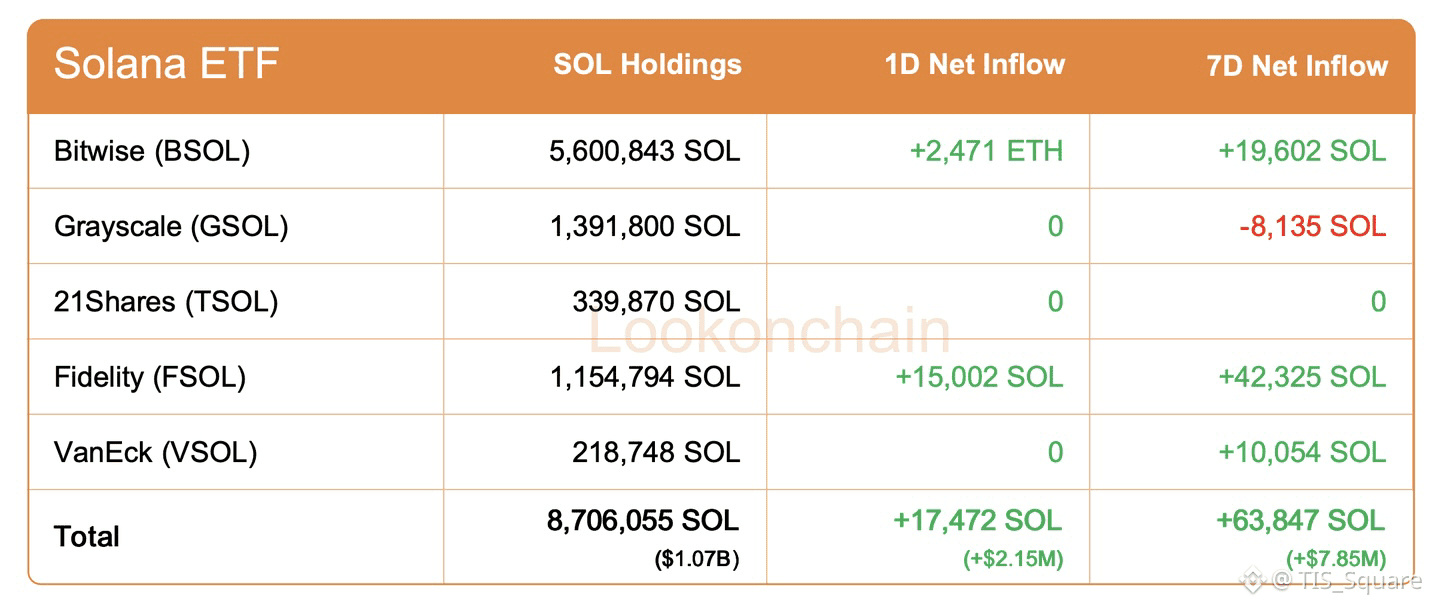Click Bitwise holdings value 5,600,843 SOL
This screenshot has height=605, width=1430.
click(x=645, y=151)
